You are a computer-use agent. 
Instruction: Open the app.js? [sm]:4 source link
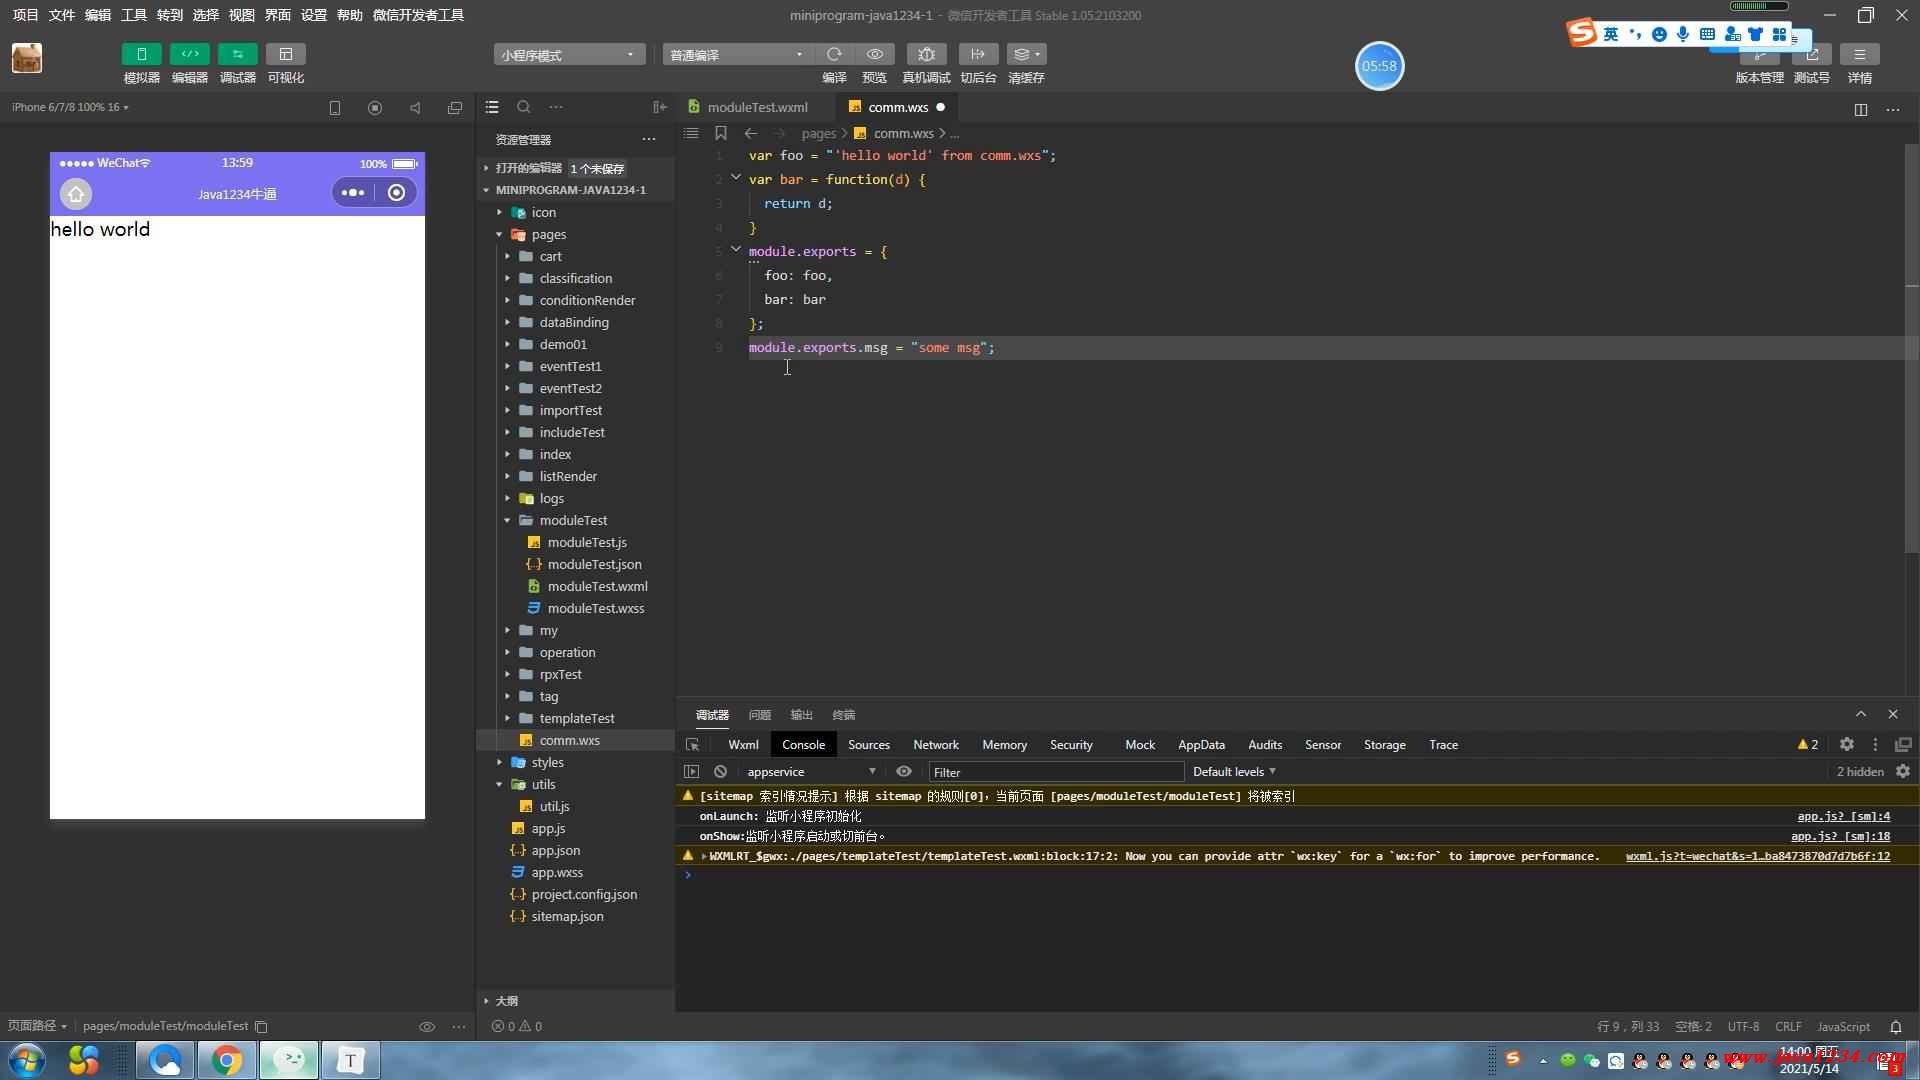1843,816
